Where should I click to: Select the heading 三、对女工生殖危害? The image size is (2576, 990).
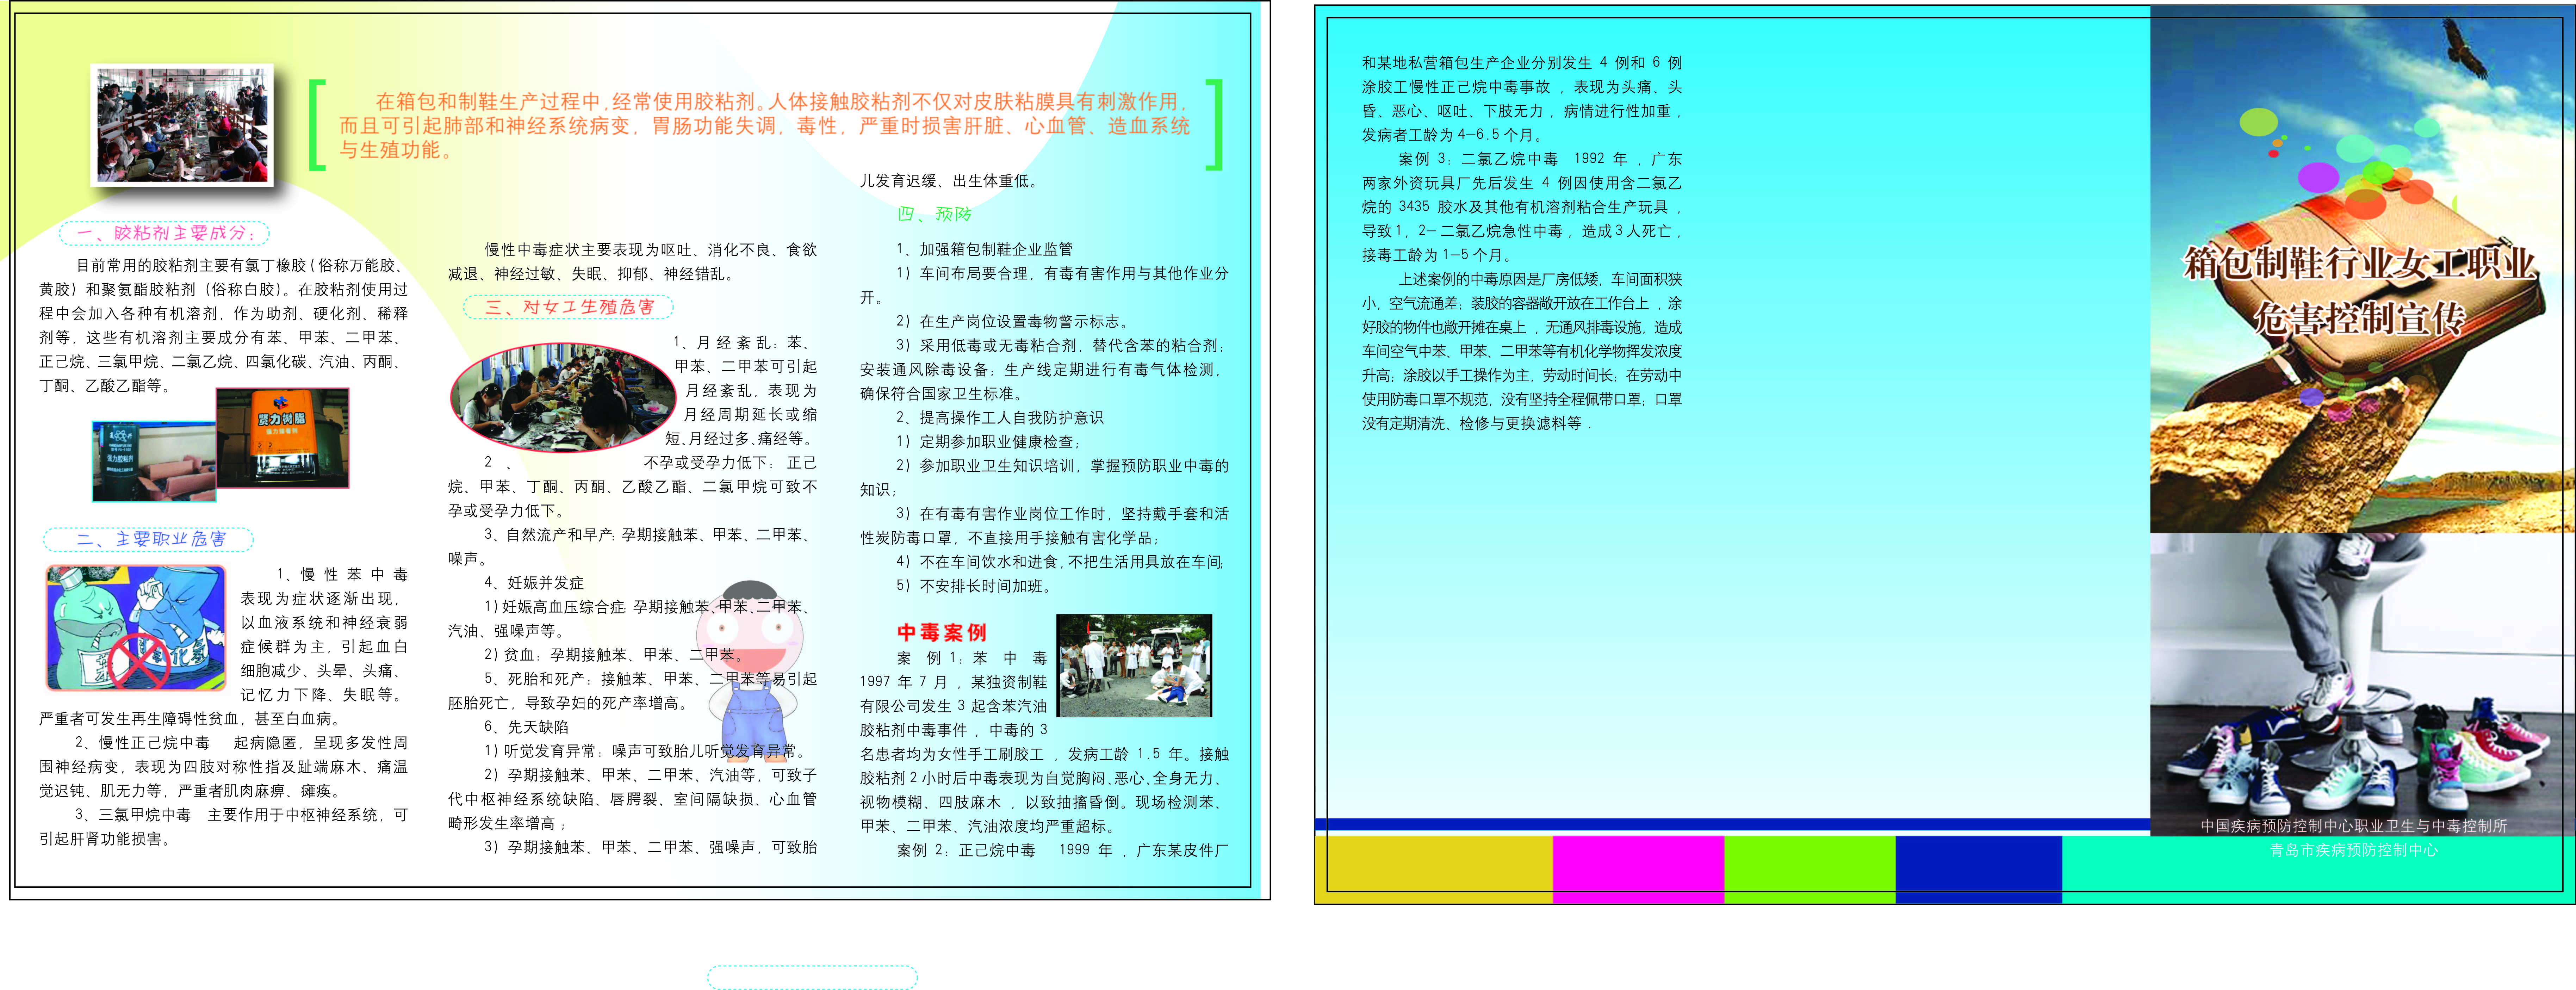click(x=569, y=307)
